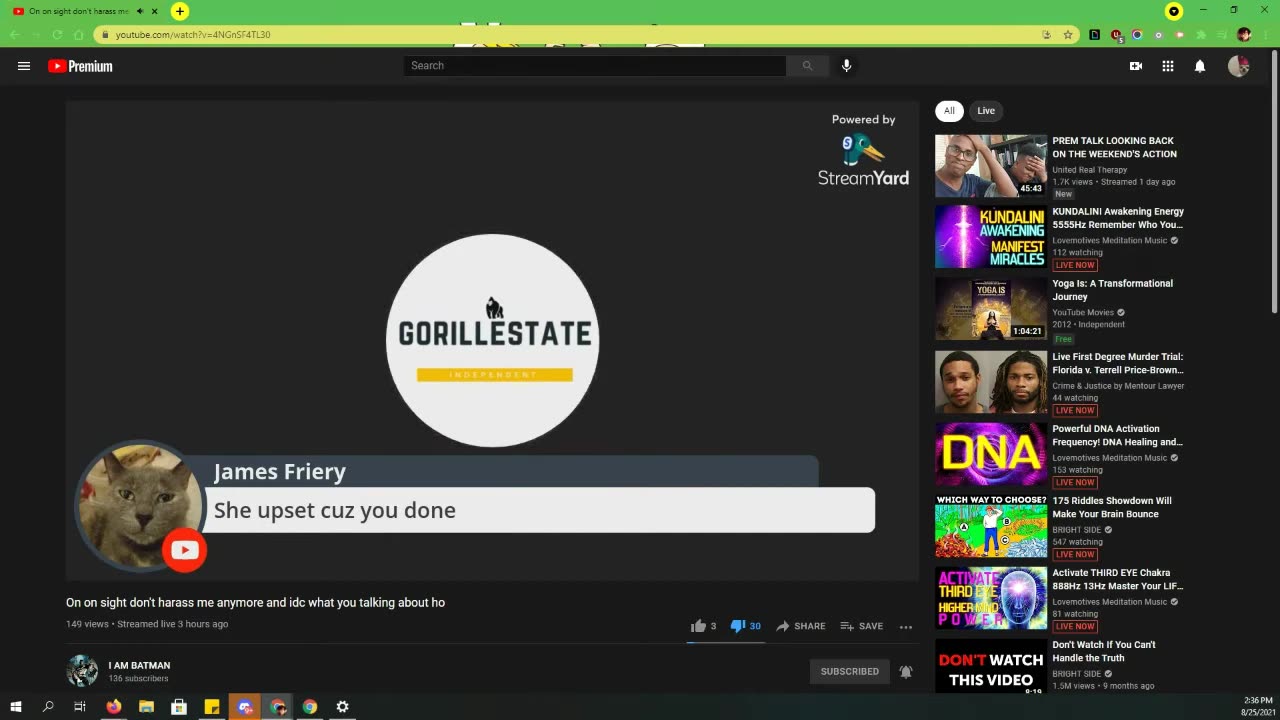This screenshot has height=720, width=1280.
Task: Open Windows taskbar search
Action: point(48,707)
